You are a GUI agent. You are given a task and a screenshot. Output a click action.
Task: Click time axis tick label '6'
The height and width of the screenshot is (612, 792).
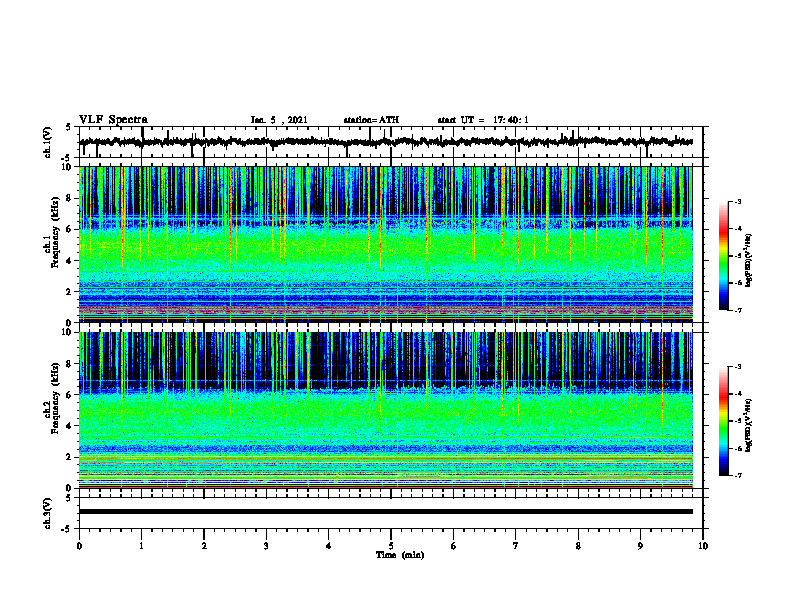(x=454, y=546)
